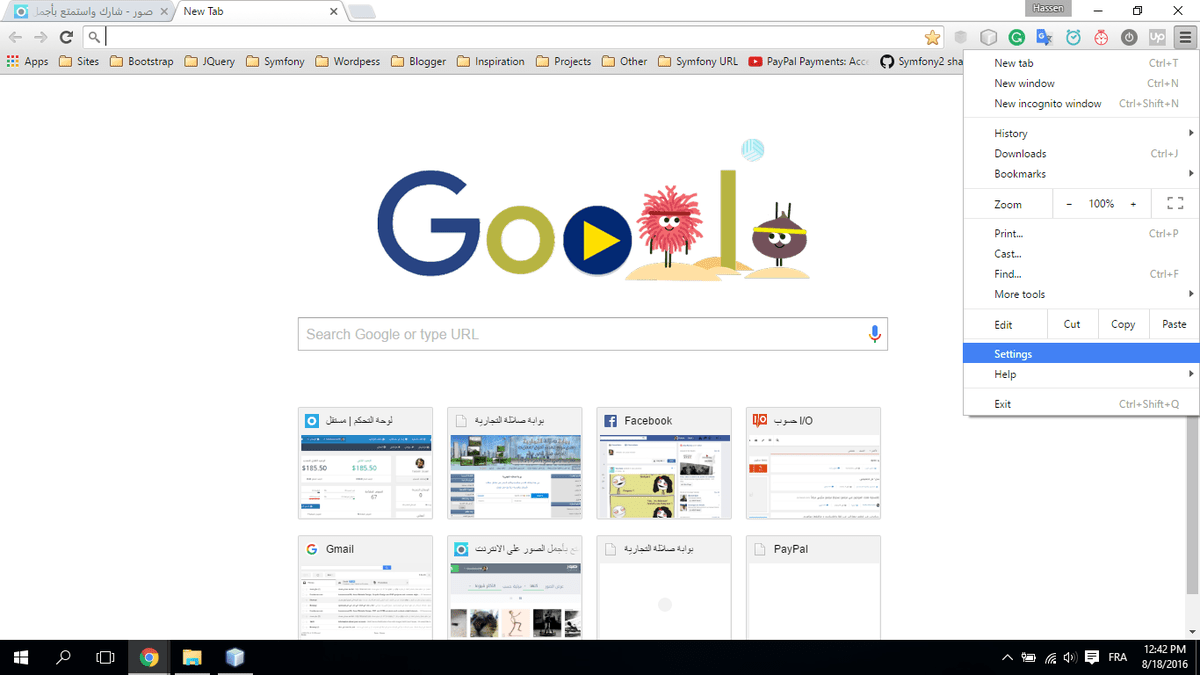Show hidden system tray icons
1200x675 pixels.
coord(1007,657)
